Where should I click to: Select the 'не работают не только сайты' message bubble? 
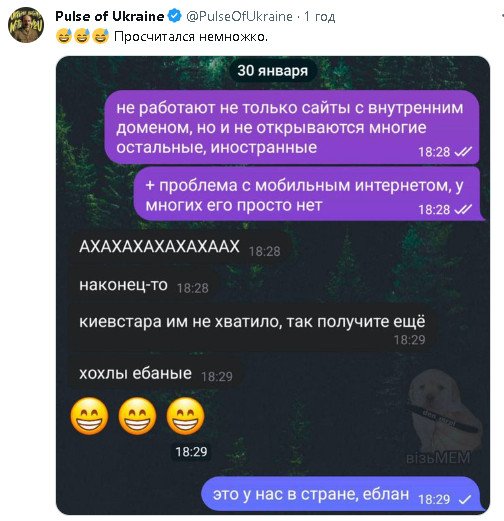tap(292, 127)
